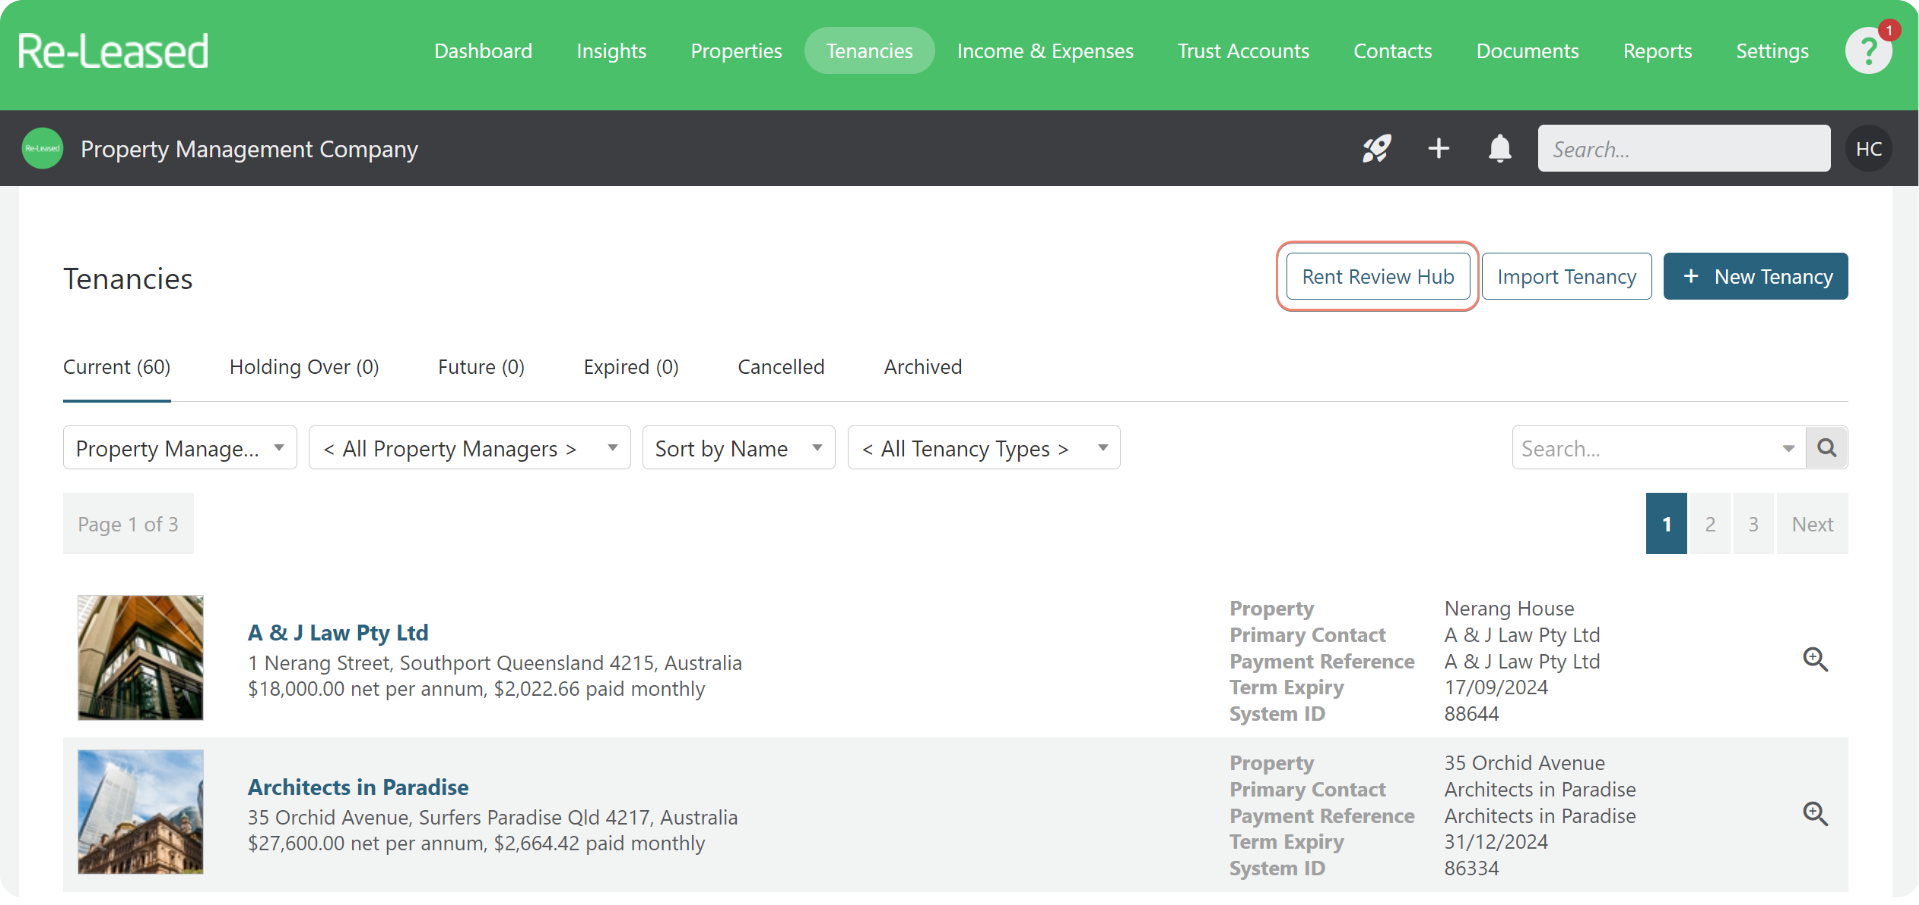
Task: Expand All Property Managers dropdown
Action: pyautogui.click(x=470, y=448)
